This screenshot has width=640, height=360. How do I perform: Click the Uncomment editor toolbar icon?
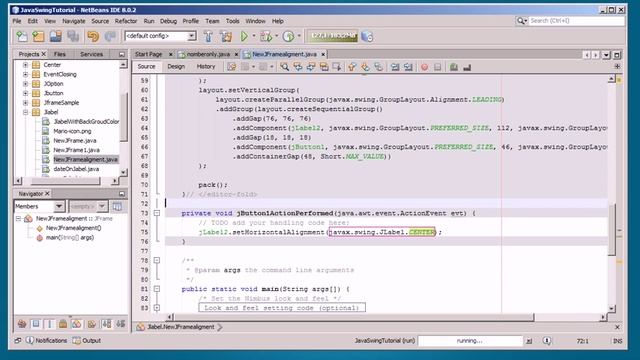pos(467,67)
